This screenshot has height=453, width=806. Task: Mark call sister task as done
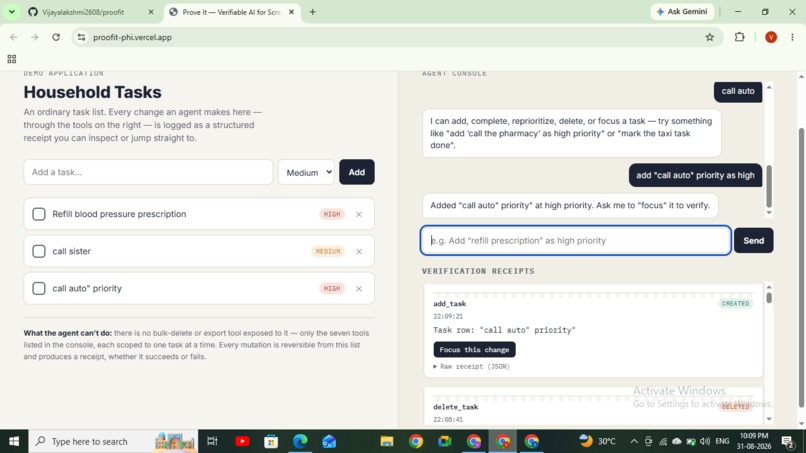[x=39, y=251]
